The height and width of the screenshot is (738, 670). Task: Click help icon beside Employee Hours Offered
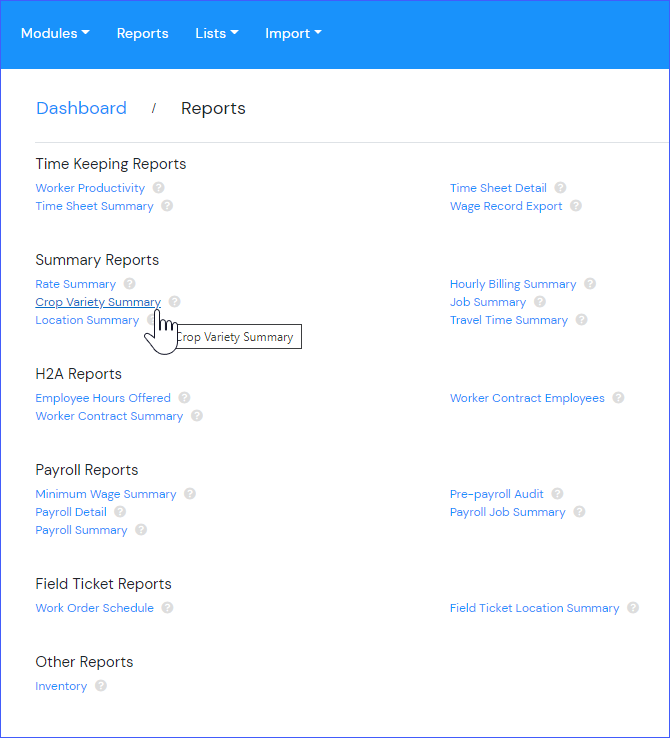tap(184, 398)
